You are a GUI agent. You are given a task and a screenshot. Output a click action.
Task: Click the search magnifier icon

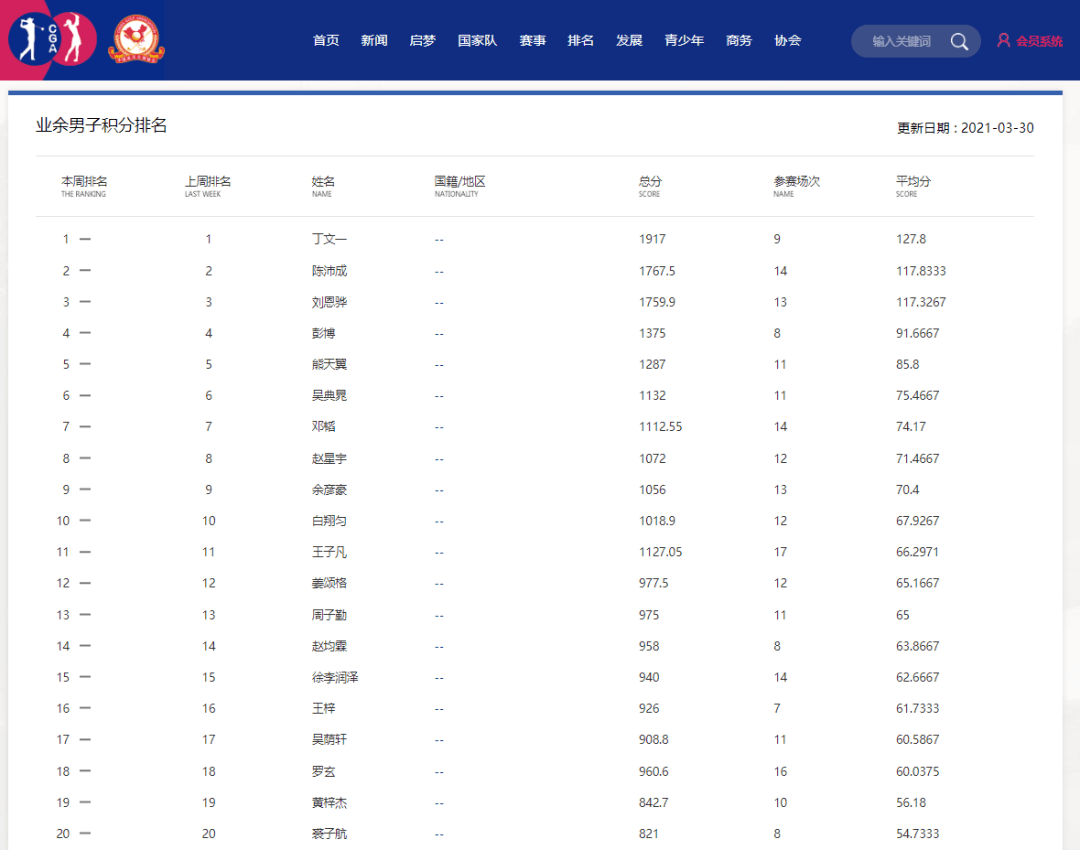(x=959, y=41)
